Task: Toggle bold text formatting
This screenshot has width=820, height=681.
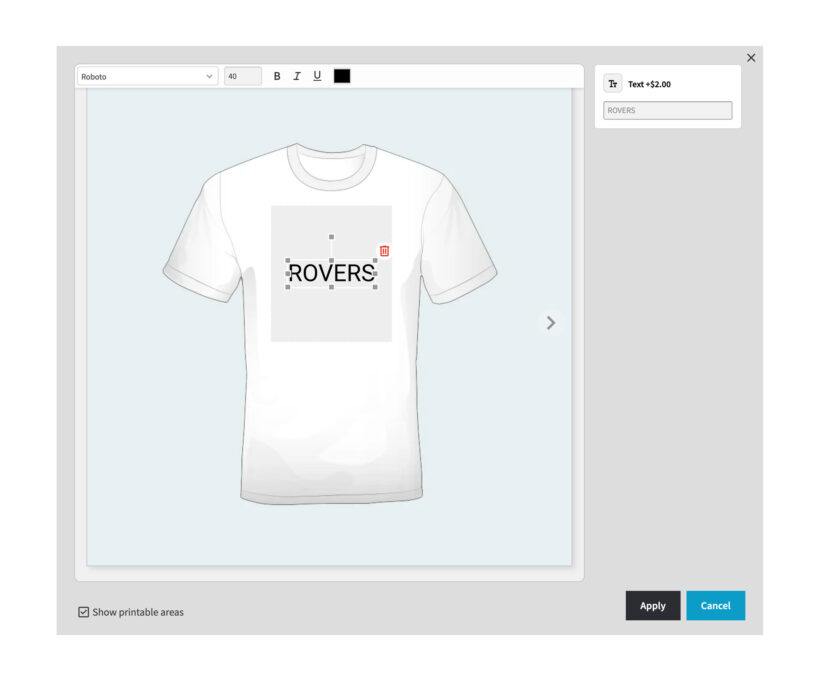Action: pos(277,76)
